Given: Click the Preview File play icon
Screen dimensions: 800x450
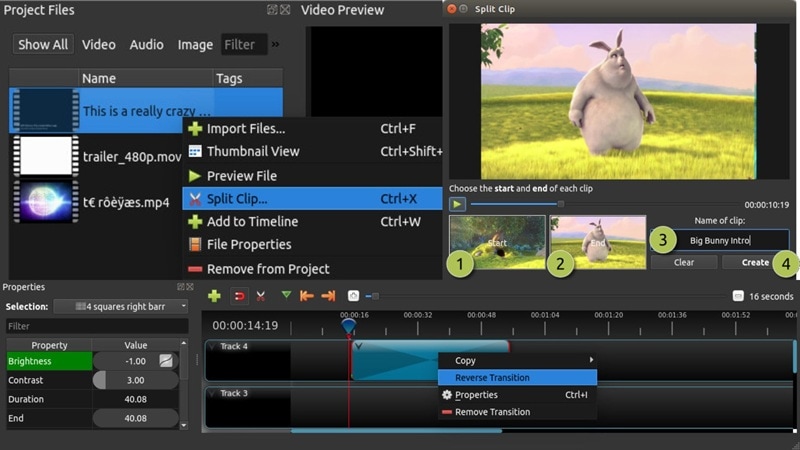Looking at the screenshot, I should pos(194,176).
